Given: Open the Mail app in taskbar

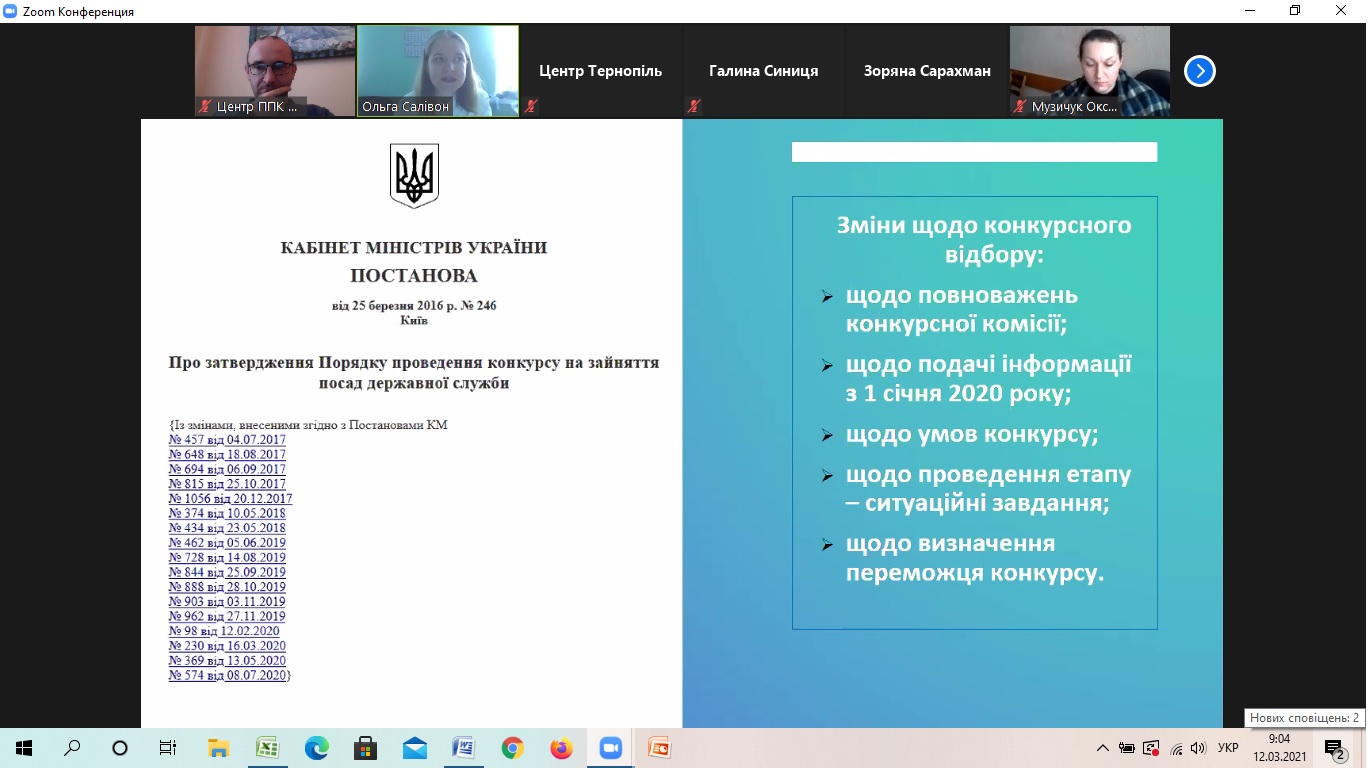Looking at the screenshot, I should click(414, 748).
